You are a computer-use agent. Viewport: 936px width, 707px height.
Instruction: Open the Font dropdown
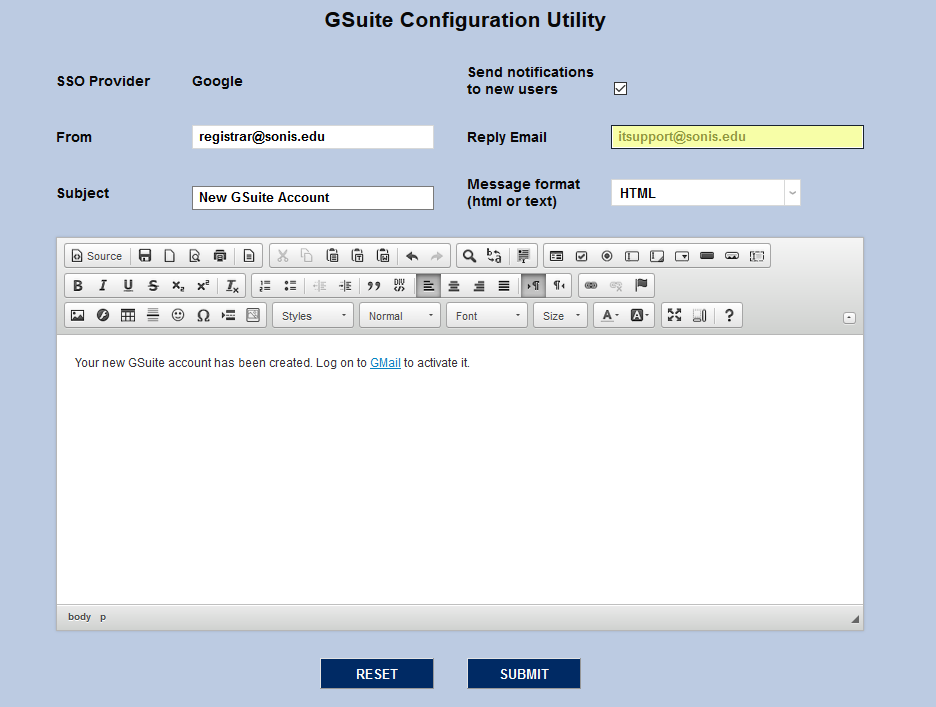coord(486,315)
